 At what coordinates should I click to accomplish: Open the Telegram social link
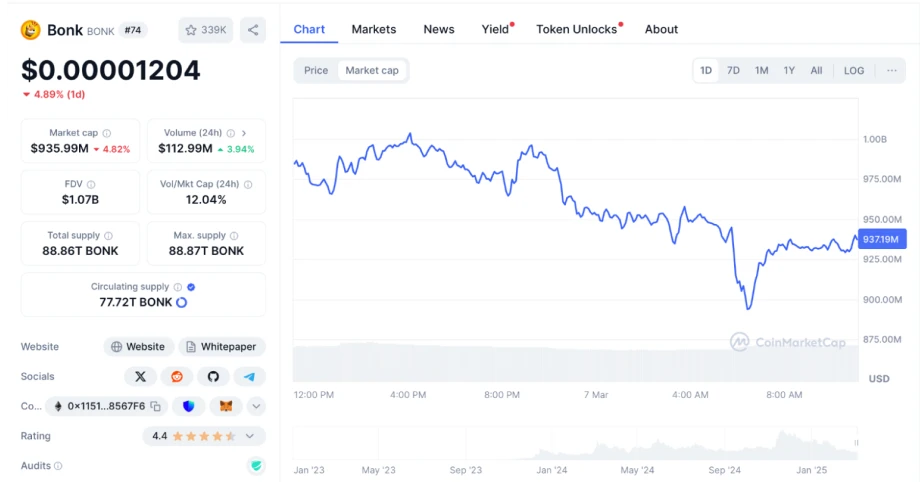coord(249,376)
